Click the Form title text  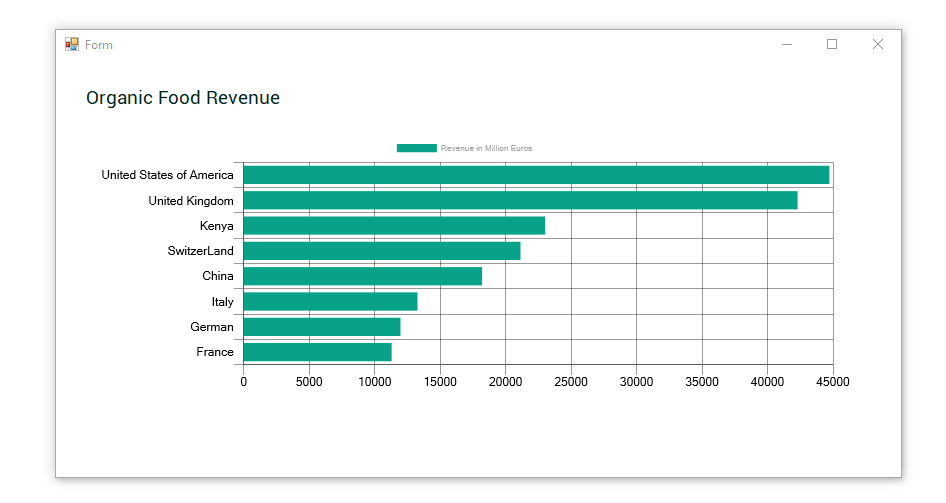click(99, 45)
